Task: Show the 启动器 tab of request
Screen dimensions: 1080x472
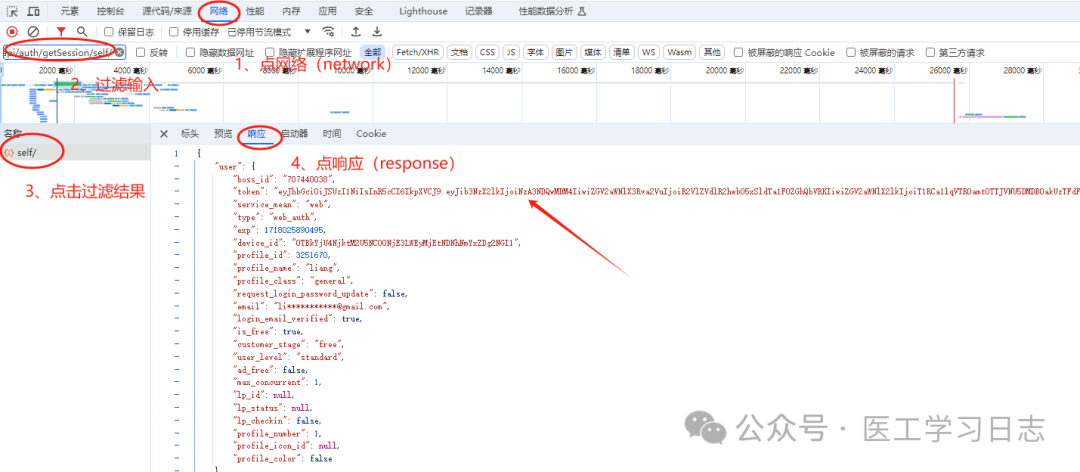Action: pyautogui.click(x=294, y=134)
